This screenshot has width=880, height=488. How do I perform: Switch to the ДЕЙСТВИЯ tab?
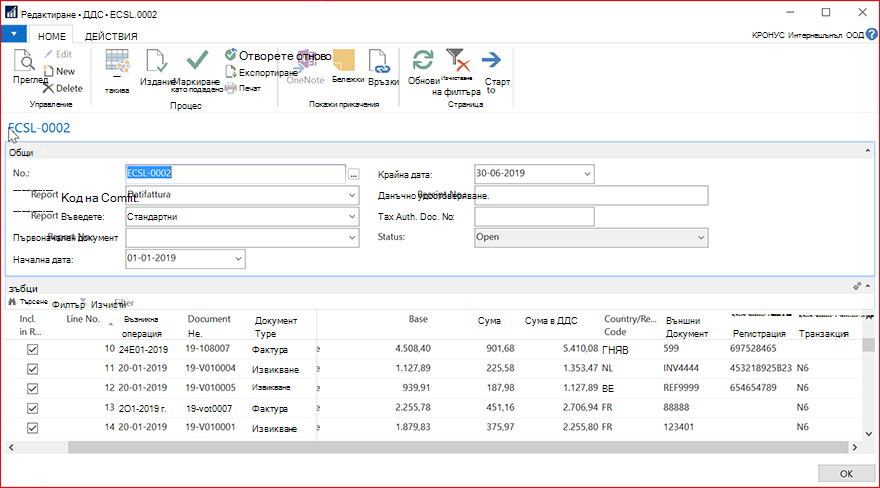[x=111, y=36]
